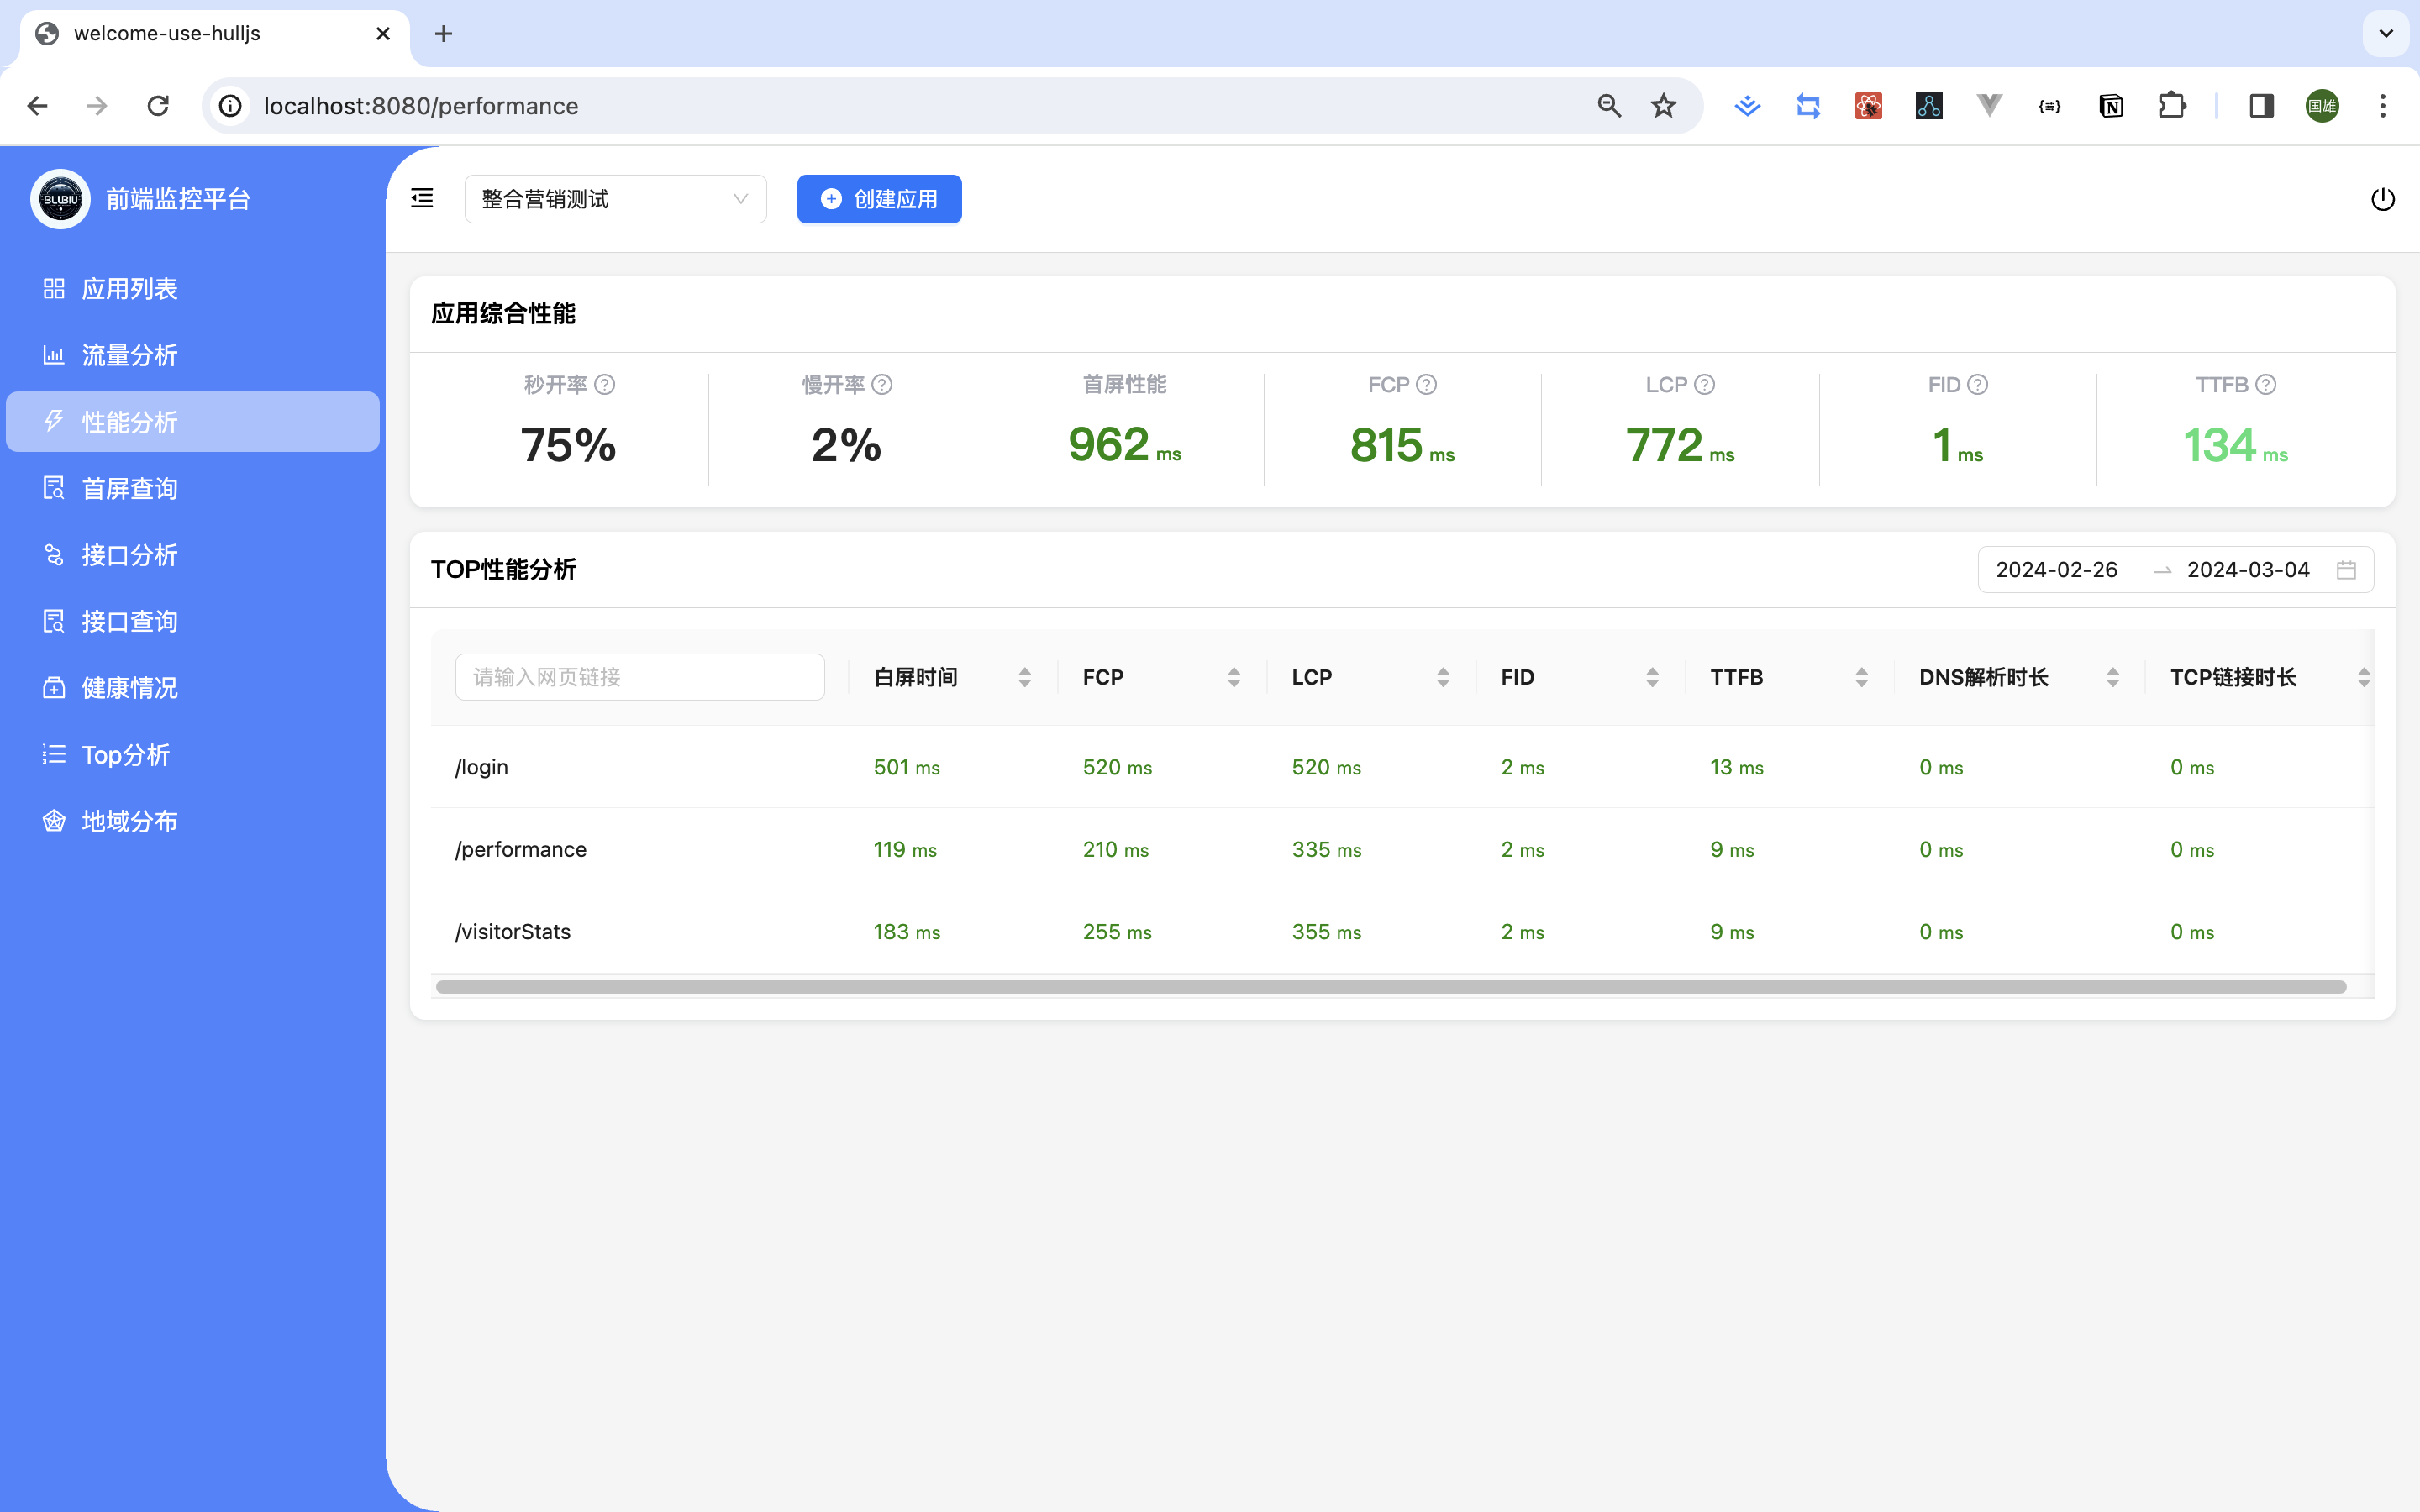The image size is (2420, 1512).
Task: Click the start date 2024-02-26 field
Action: pyautogui.click(x=2057, y=570)
